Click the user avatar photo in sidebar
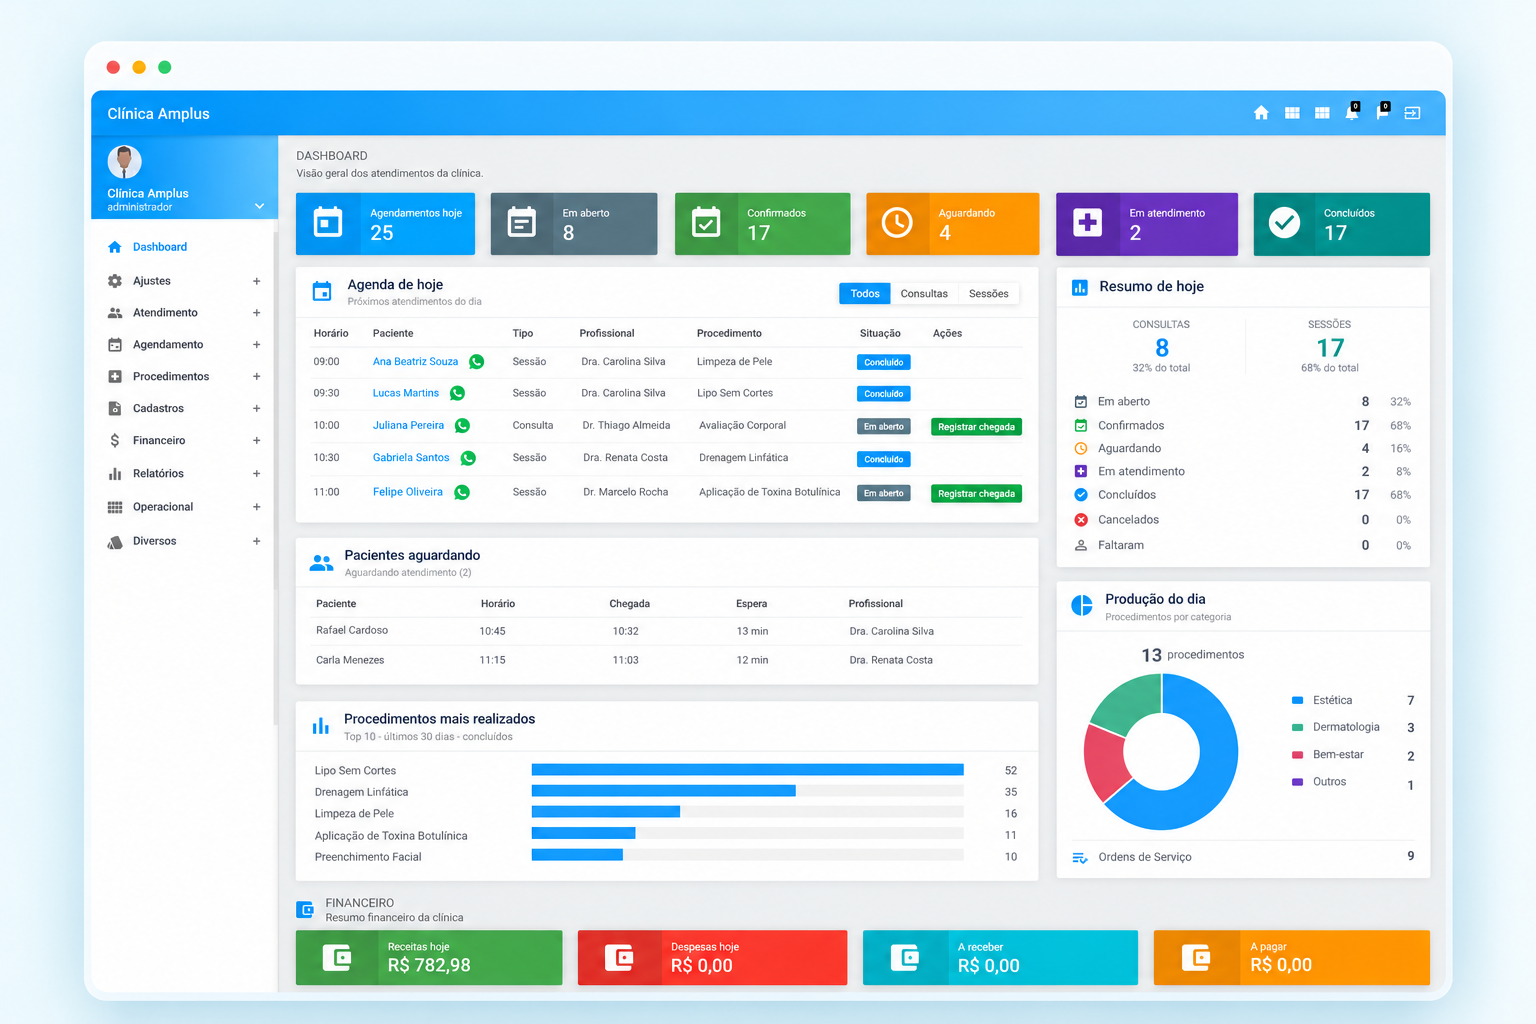 (x=124, y=162)
